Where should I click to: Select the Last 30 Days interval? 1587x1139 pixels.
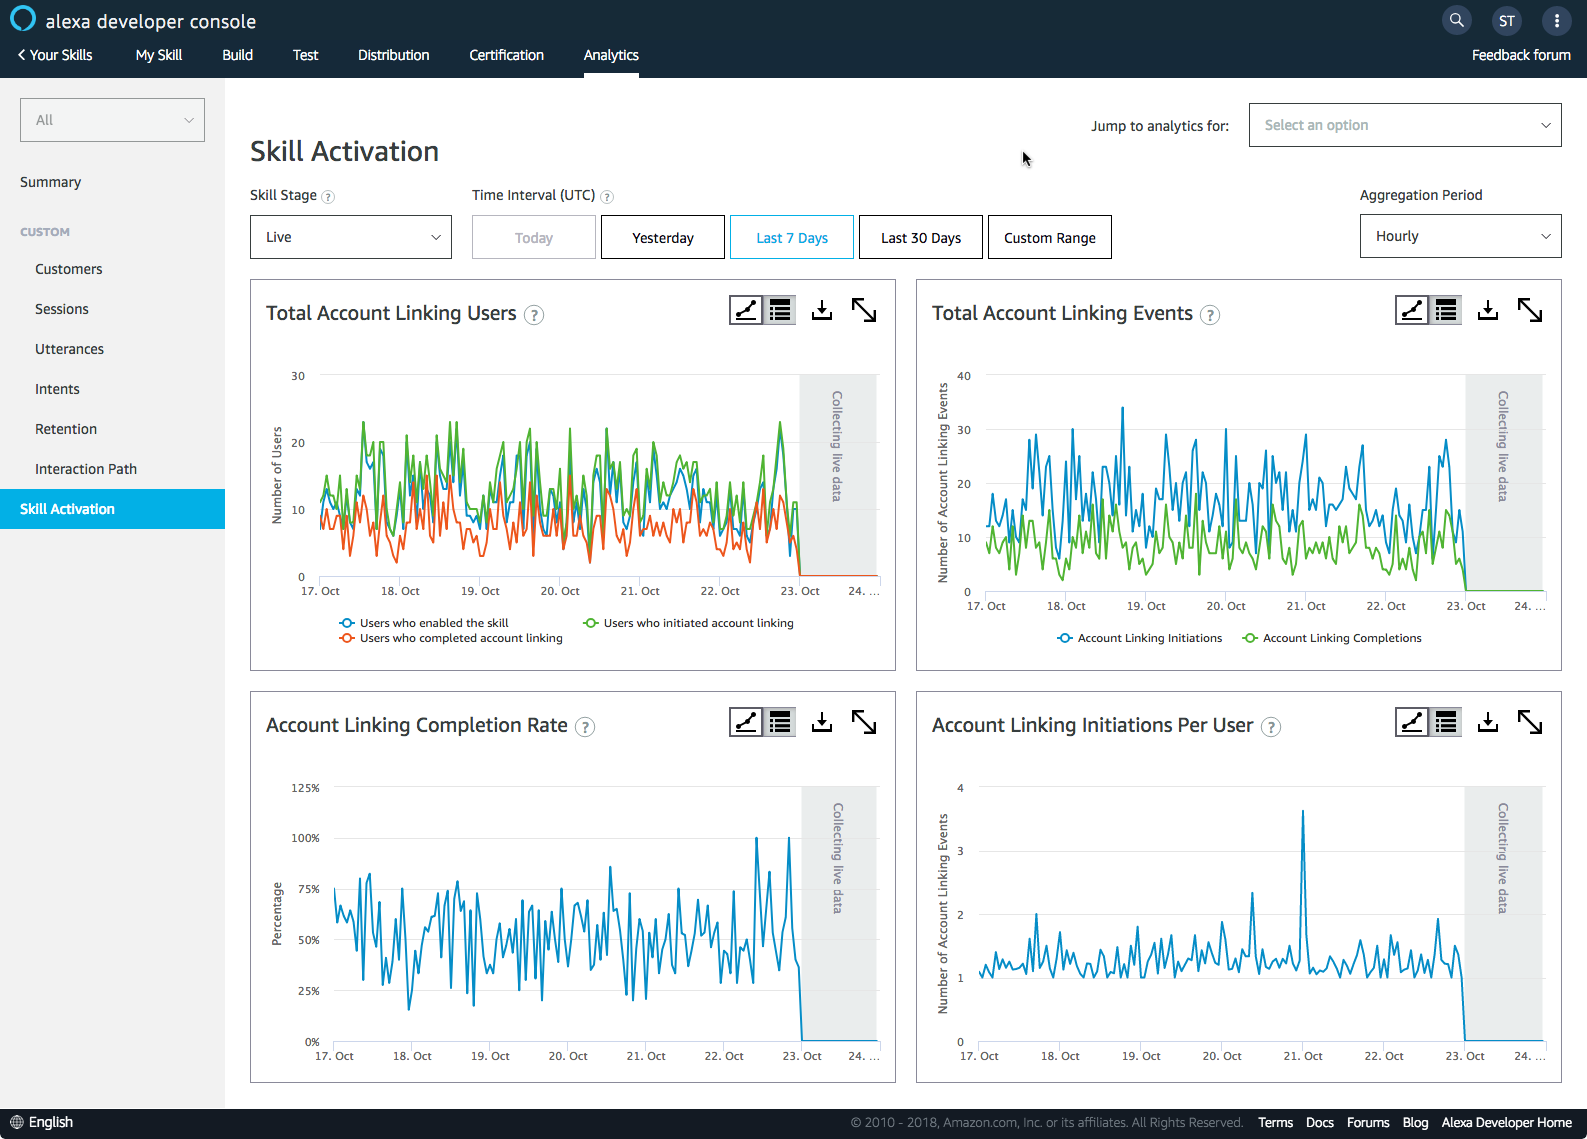920,238
